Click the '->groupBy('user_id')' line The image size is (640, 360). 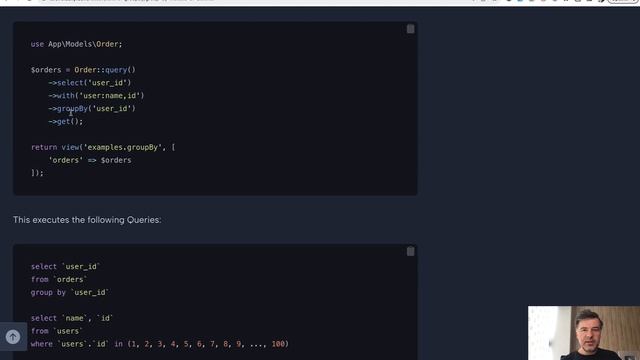click(x=92, y=109)
